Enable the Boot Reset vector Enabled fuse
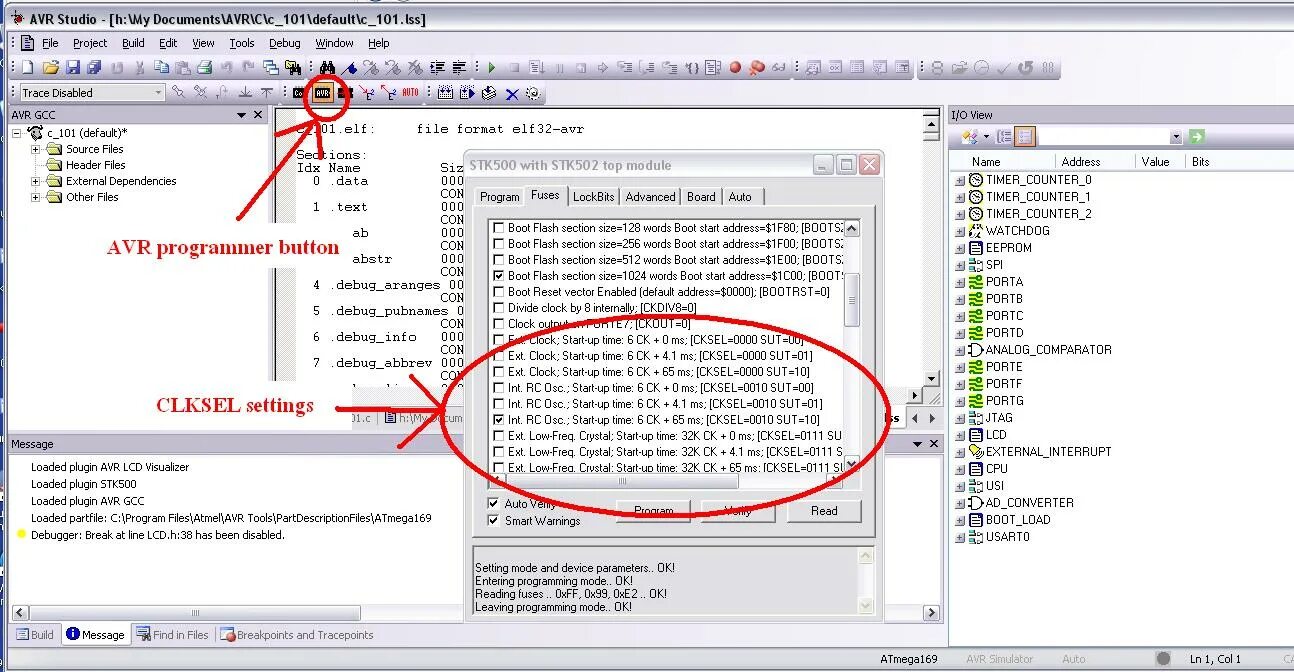This screenshot has height=672, width=1294. [x=500, y=292]
